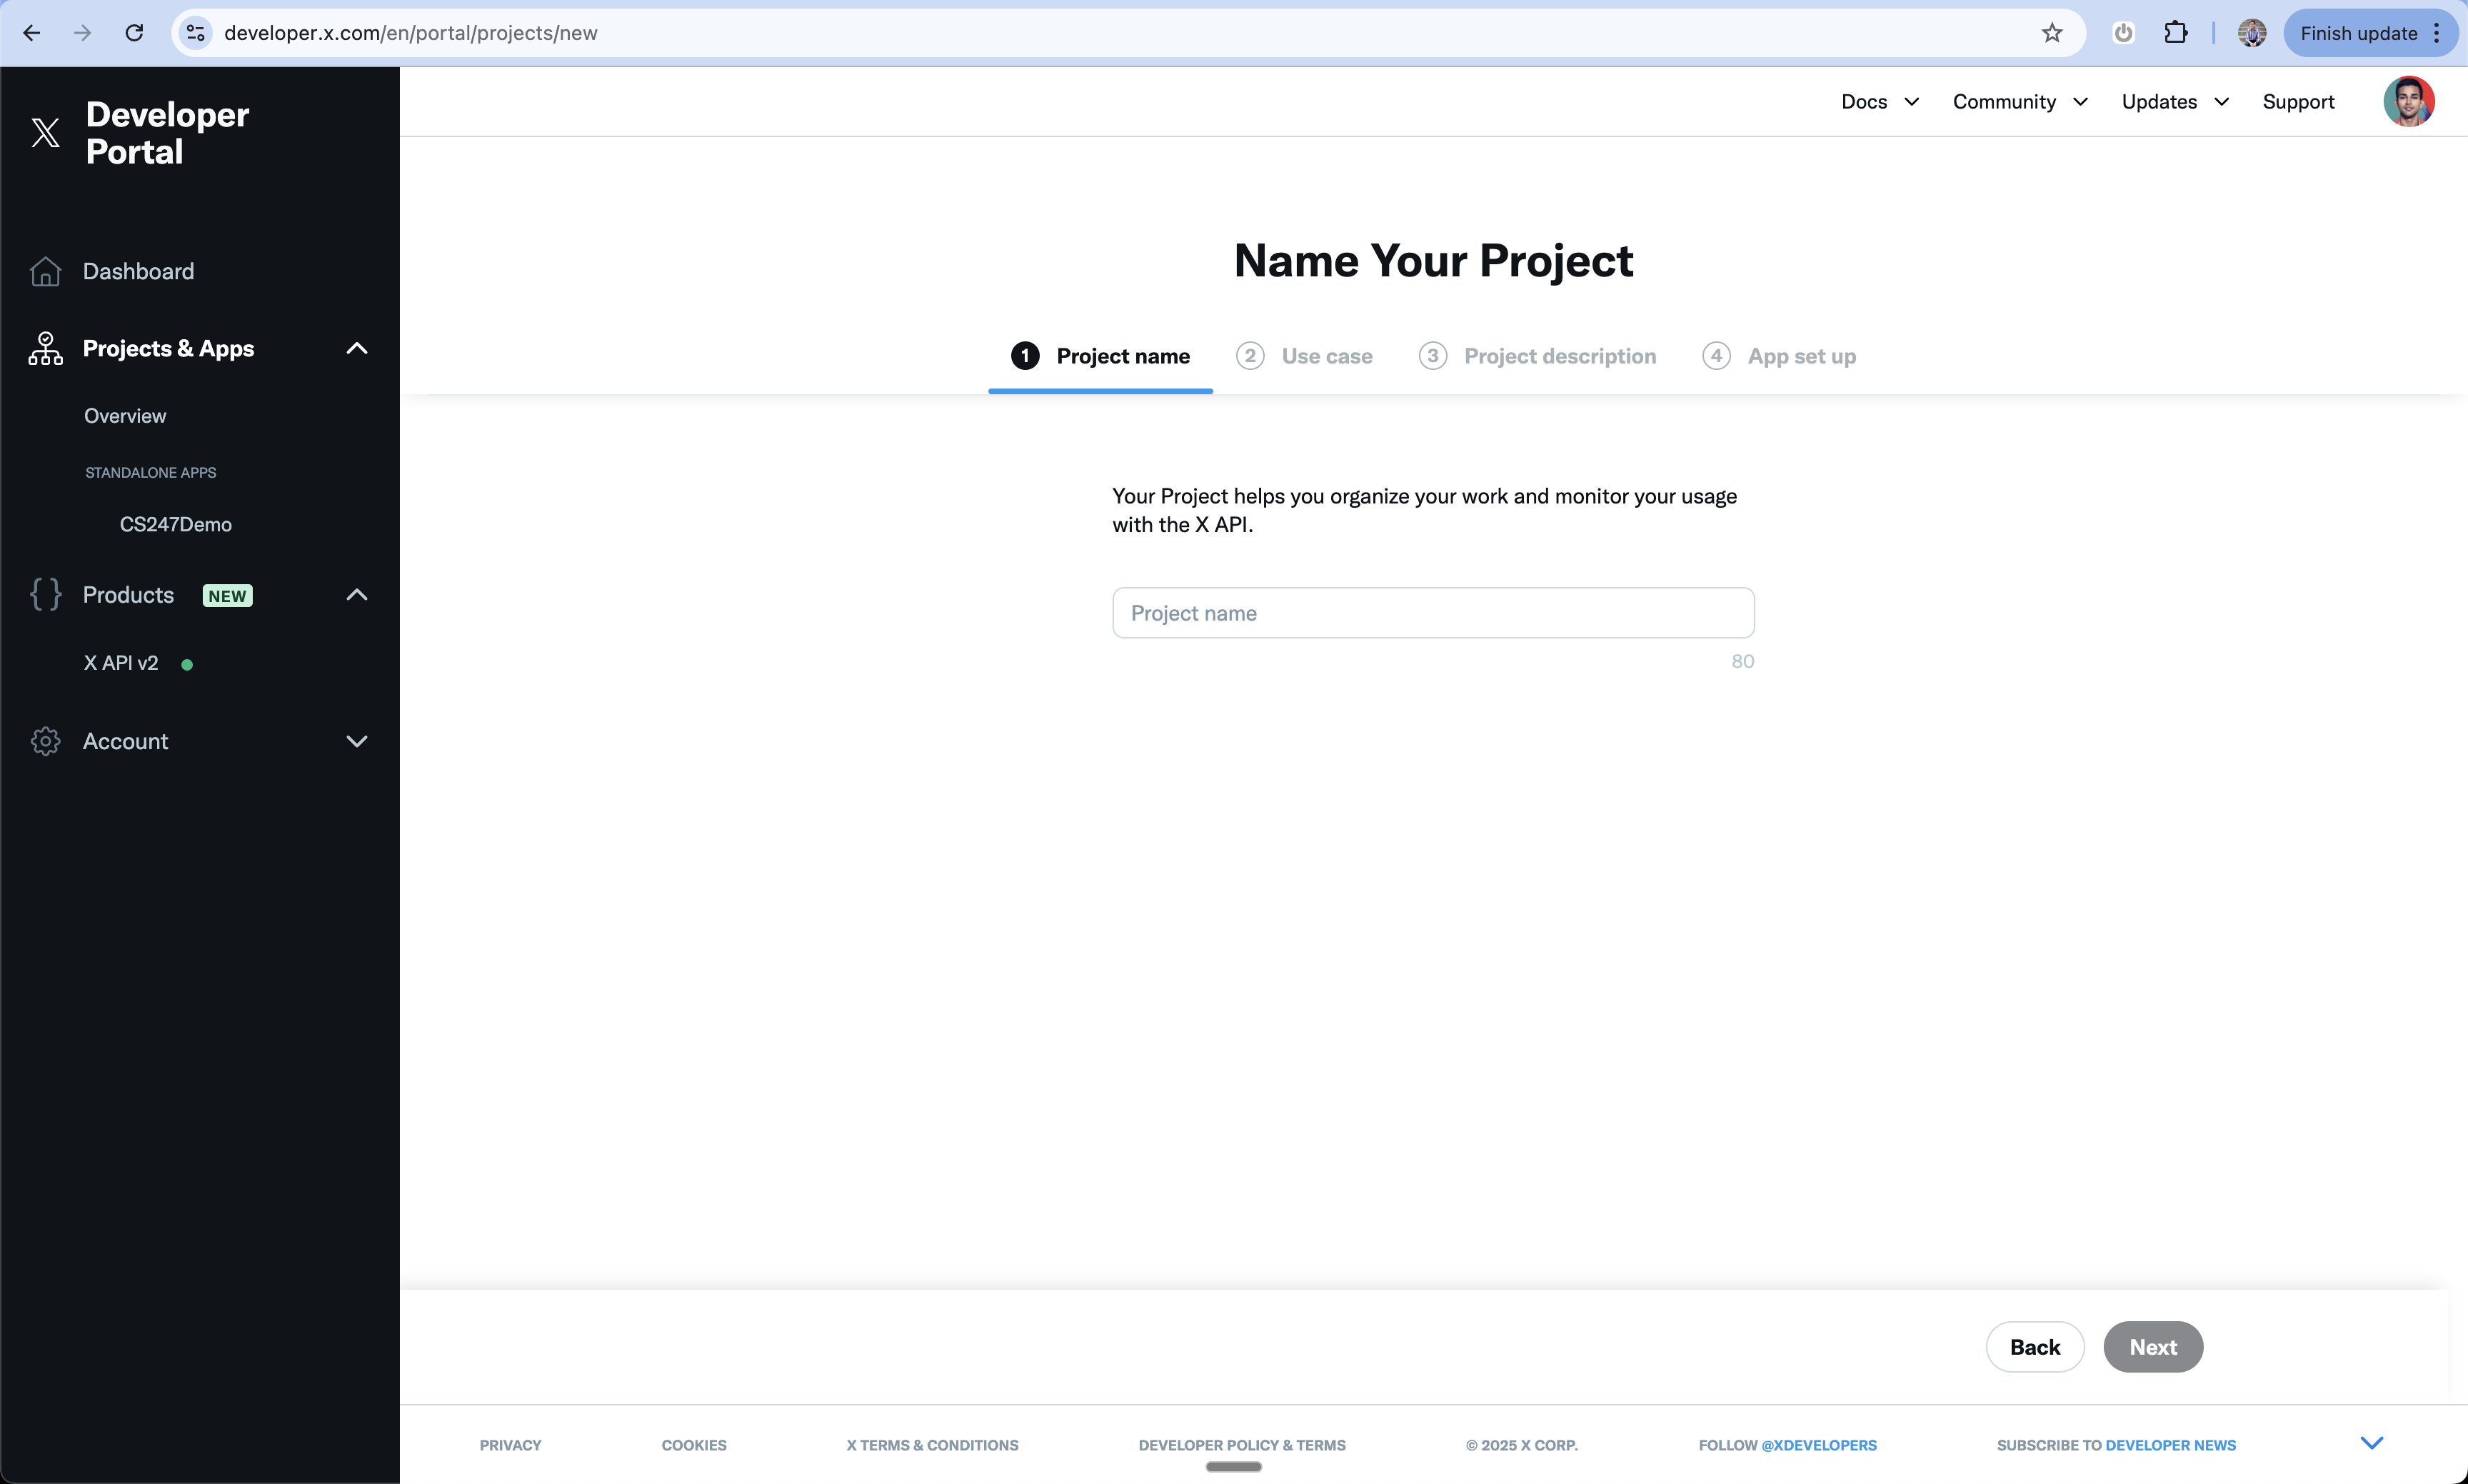Screen dimensions: 2468x1484
Task: Collapse the Products section
Action: click(x=356, y=594)
